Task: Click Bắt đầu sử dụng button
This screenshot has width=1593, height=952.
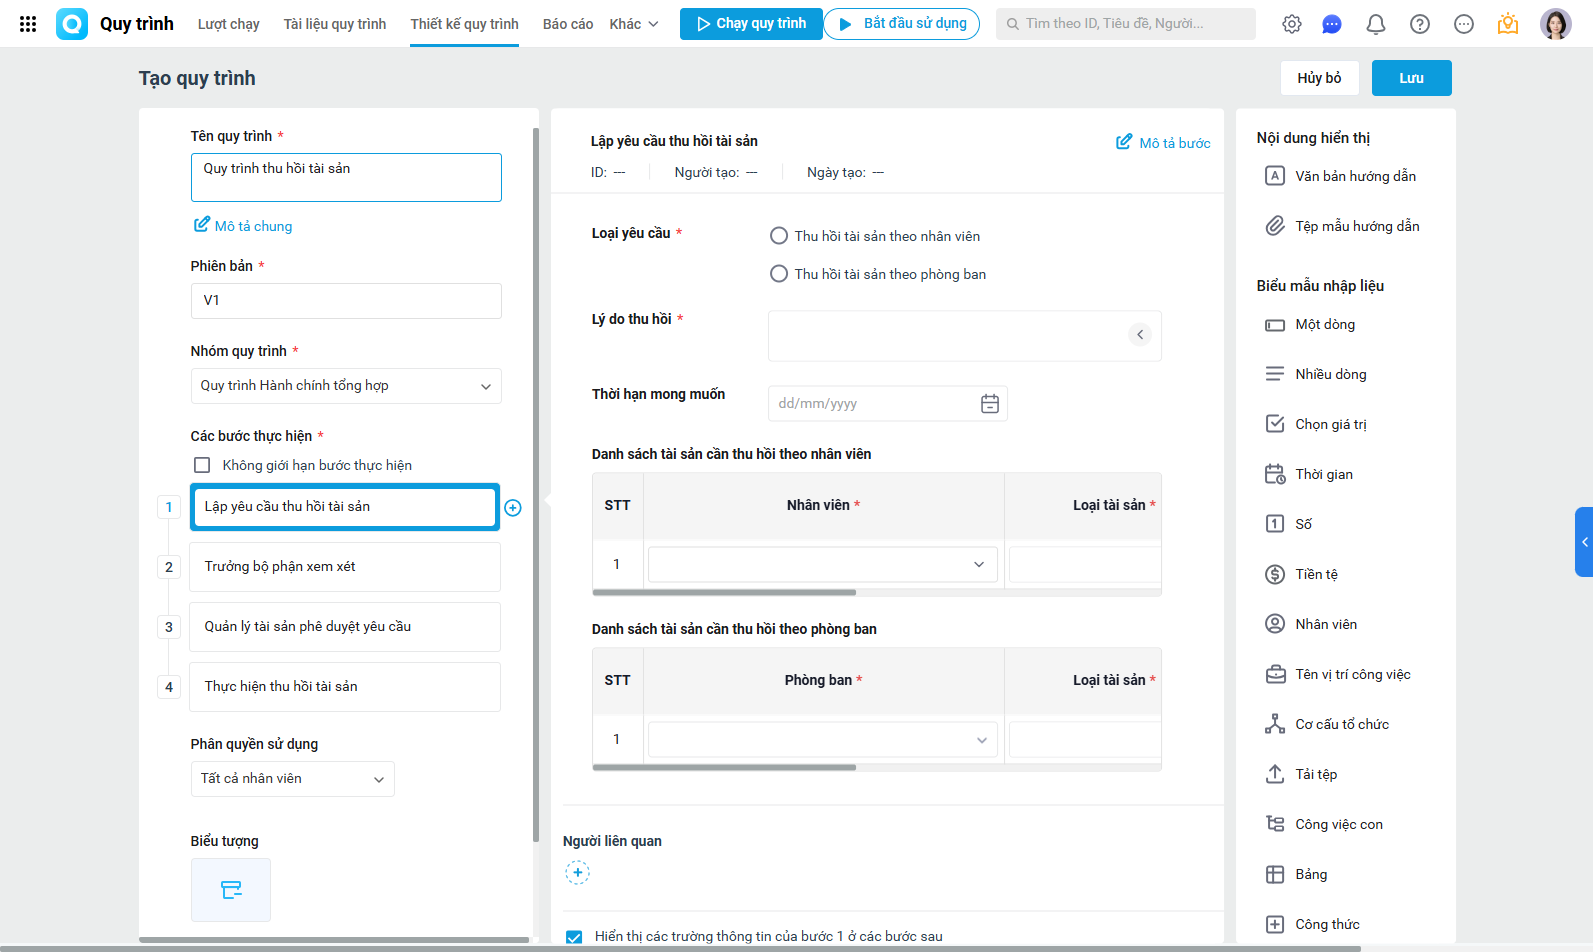Action: point(902,24)
